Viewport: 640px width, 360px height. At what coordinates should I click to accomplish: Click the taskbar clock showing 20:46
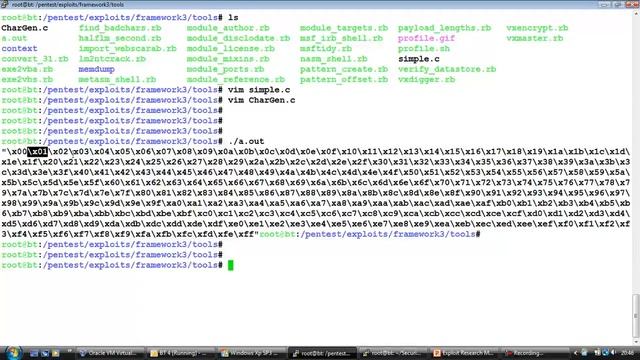(x=627, y=352)
